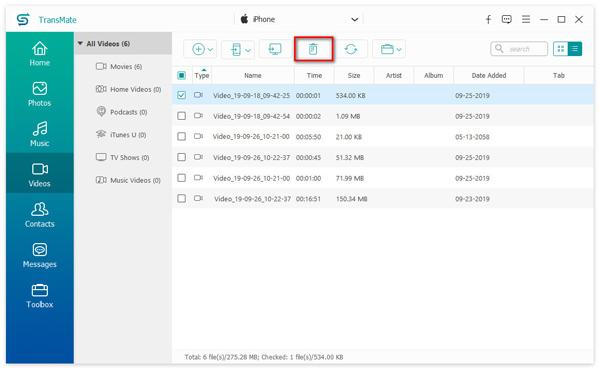Click the search input field

pos(519,49)
